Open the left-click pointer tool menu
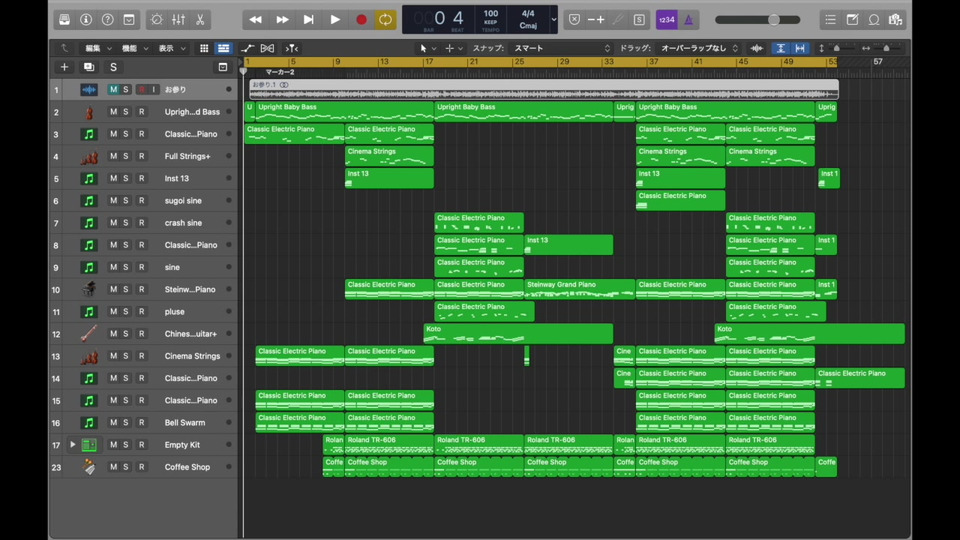 427,48
